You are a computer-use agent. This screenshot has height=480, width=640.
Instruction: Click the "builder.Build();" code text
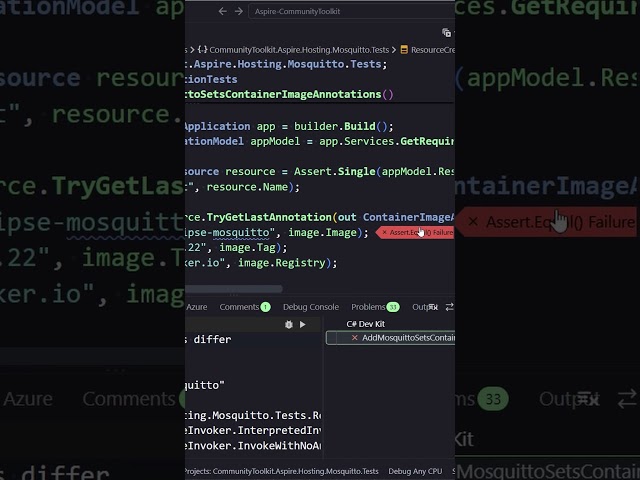[x=344, y=126]
